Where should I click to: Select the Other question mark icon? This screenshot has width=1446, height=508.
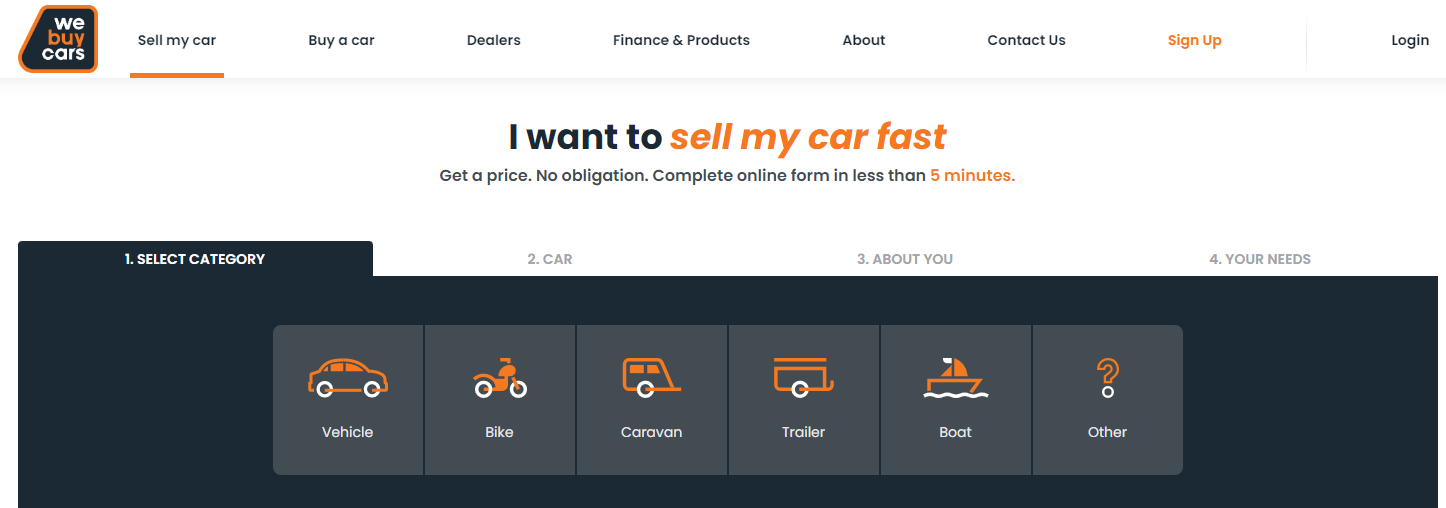pyautogui.click(x=1107, y=378)
